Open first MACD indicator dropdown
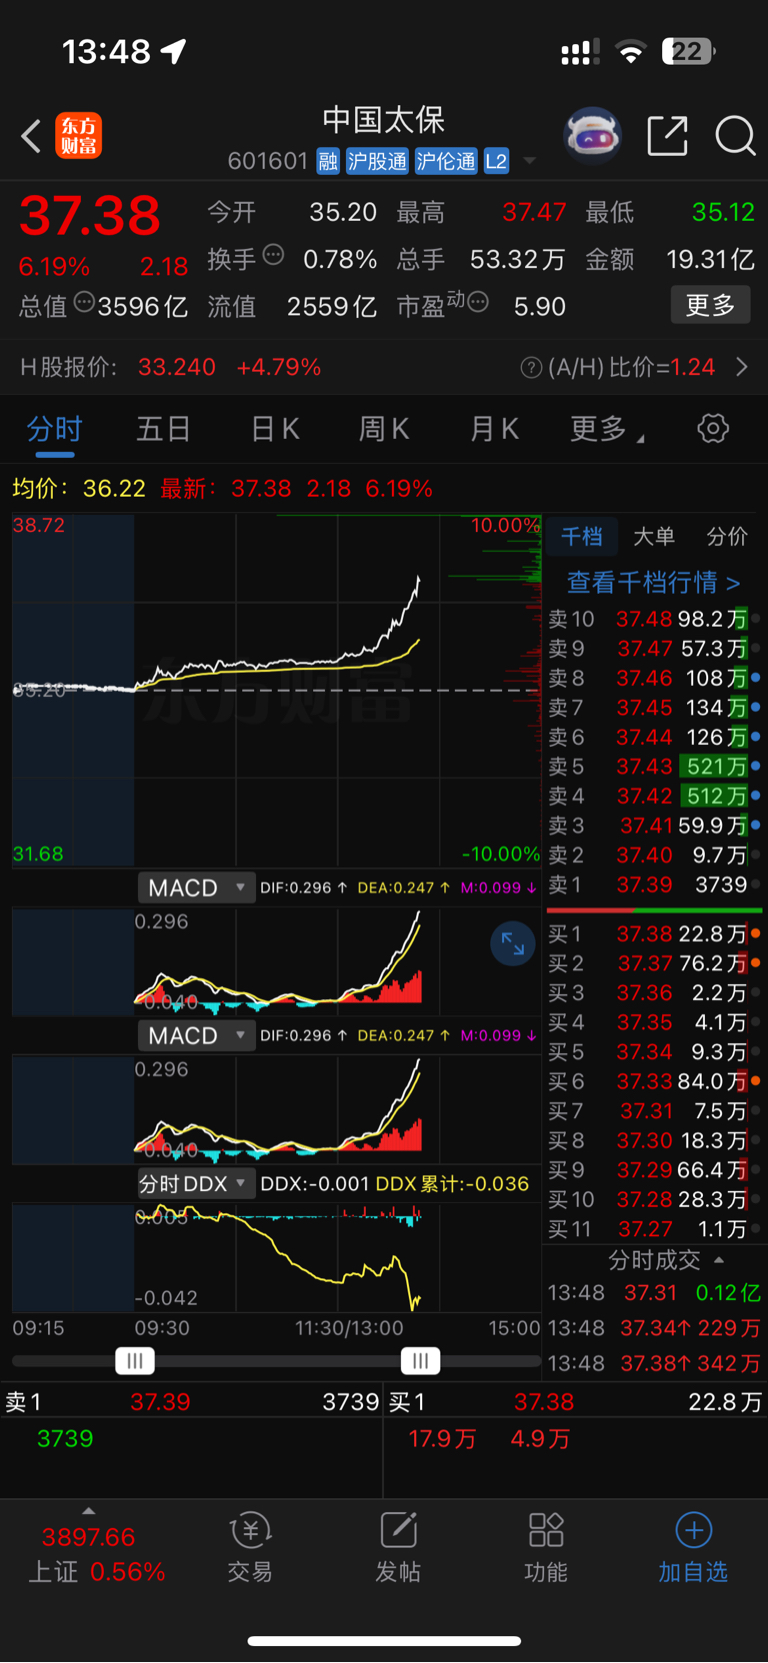 (197, 888)
